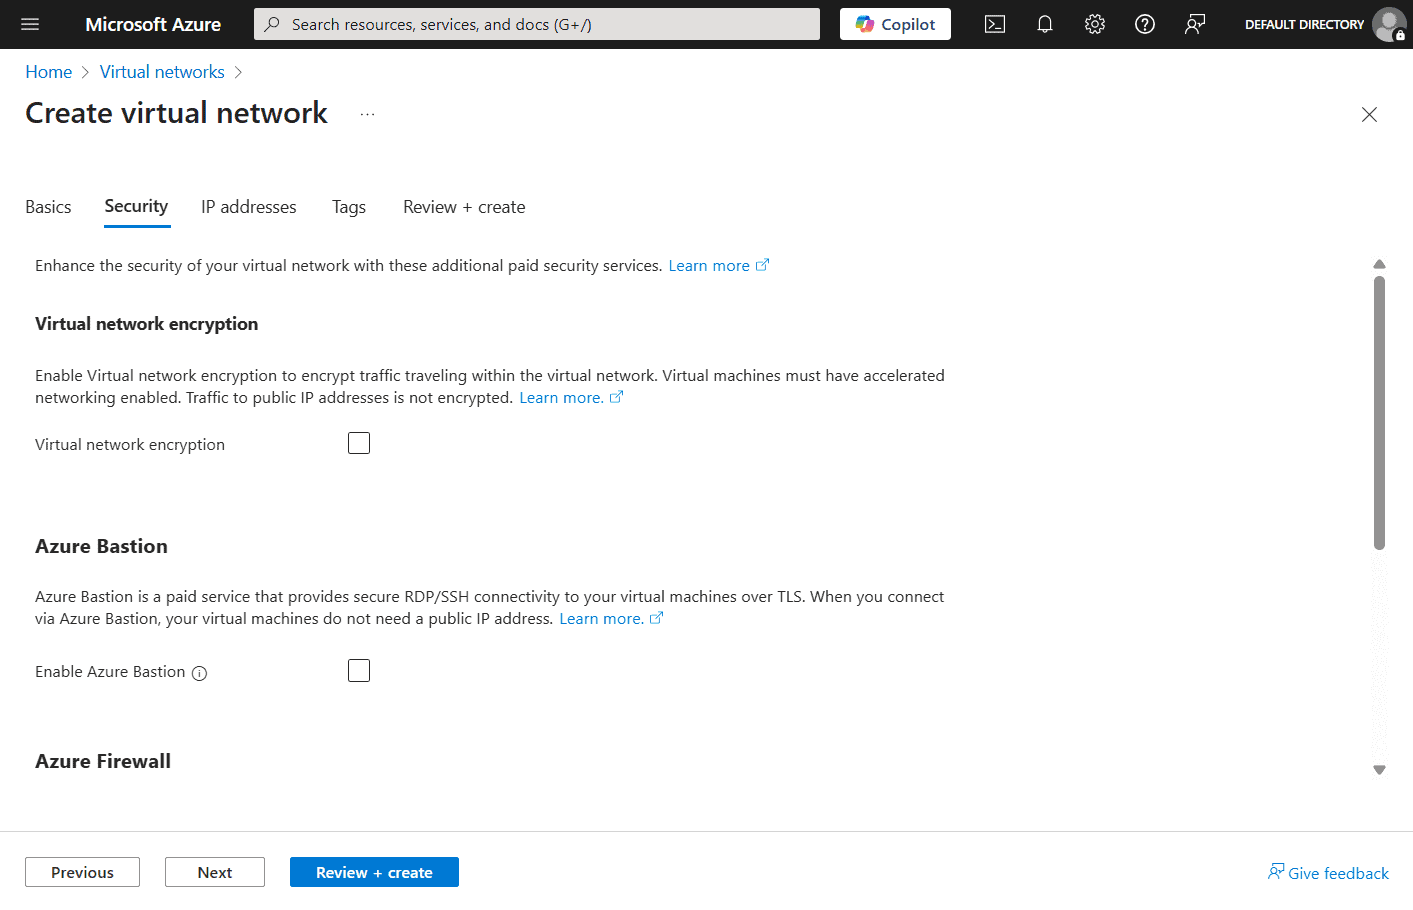Click external link icon after encryption Learn more
1413x910 pixels.
pos(616,397)
